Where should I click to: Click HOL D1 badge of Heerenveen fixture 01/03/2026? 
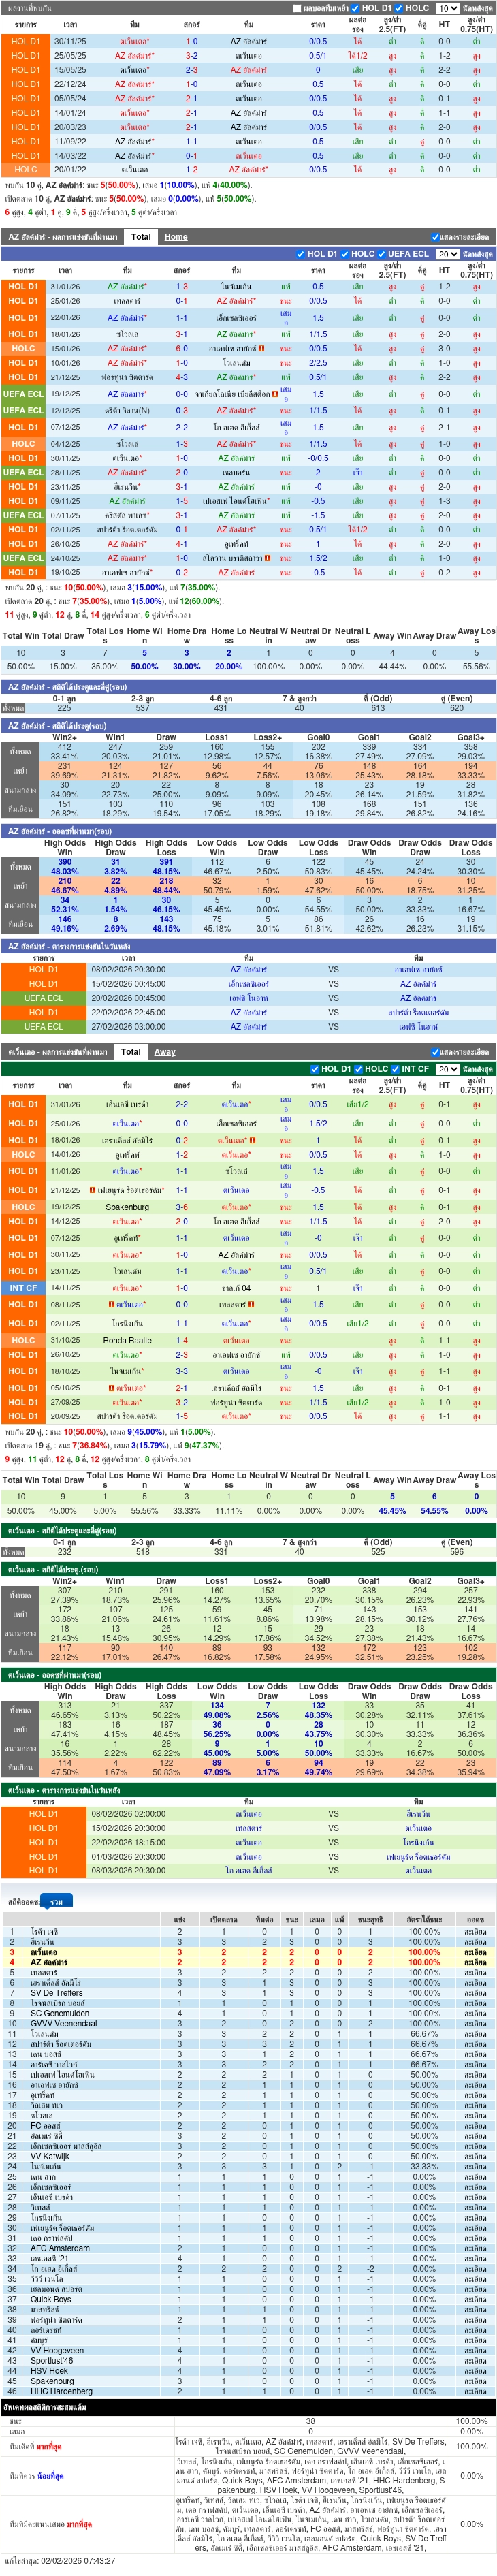[x=43, y=1856]
